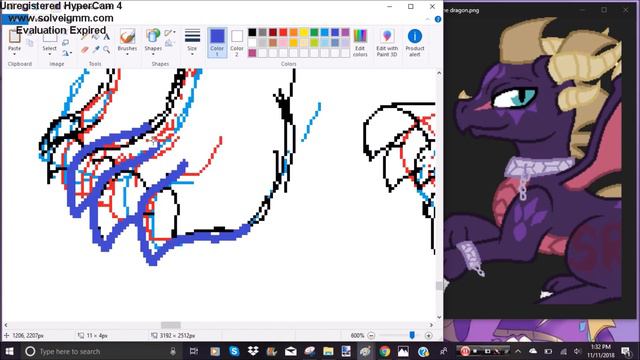Image resolution: width=640 pixels, height=360 pixels.
Task: Open the Windows Start menu
Action: click(9, 351)
